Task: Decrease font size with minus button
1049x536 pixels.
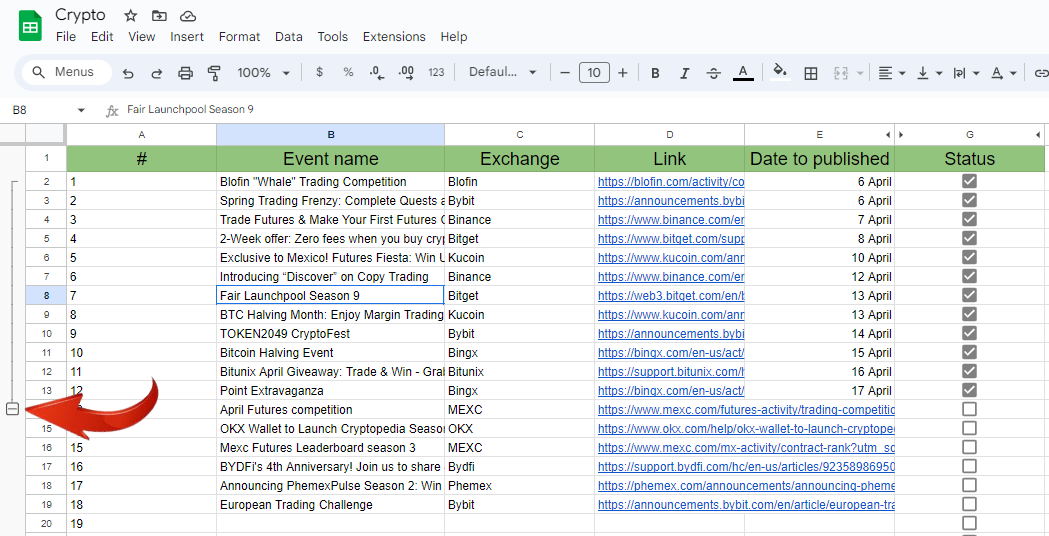Action: pyautogui.click(x=565, y=72)
